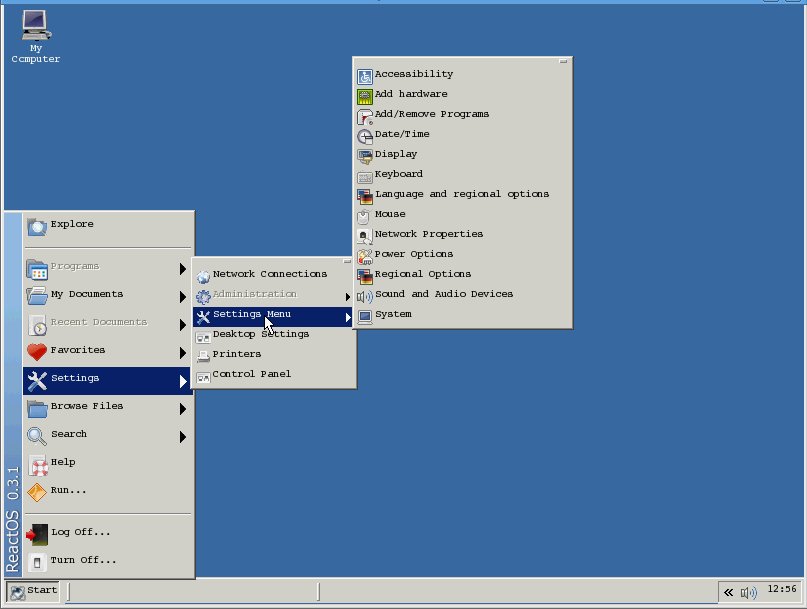Expand the Search submenu arrow

183,436
